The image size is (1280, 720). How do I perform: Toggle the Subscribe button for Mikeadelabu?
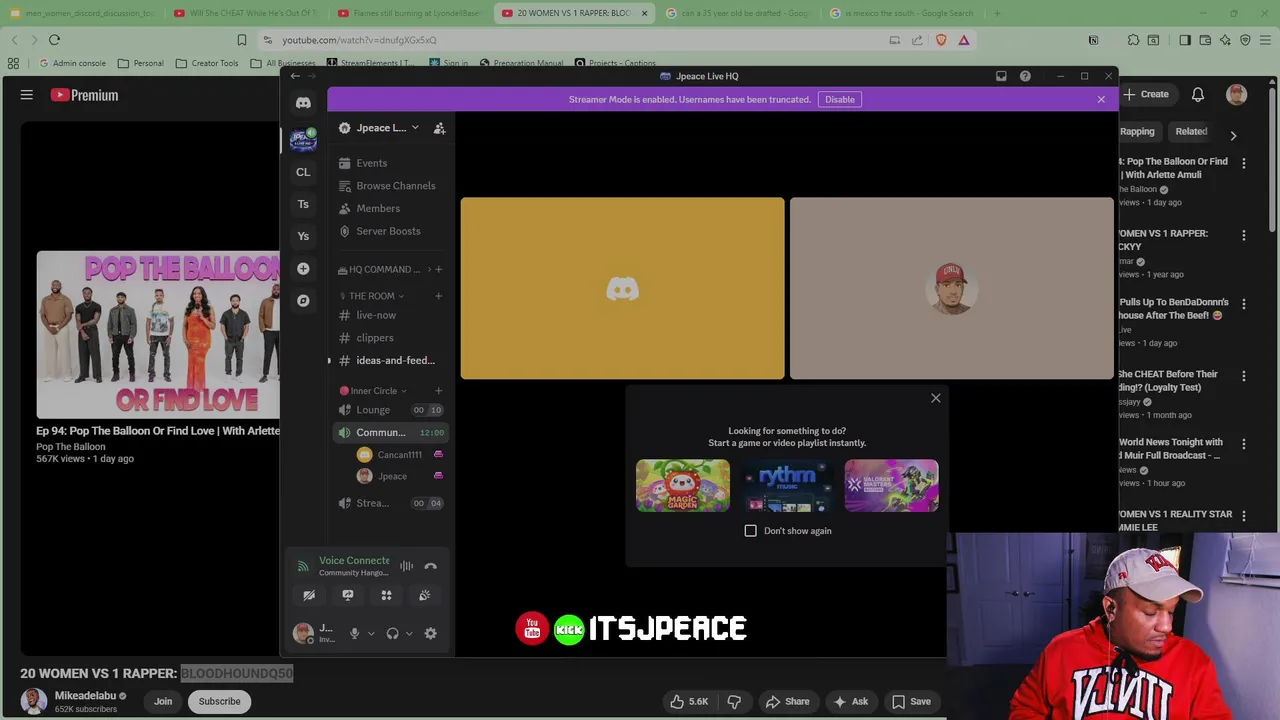point(219,701)
